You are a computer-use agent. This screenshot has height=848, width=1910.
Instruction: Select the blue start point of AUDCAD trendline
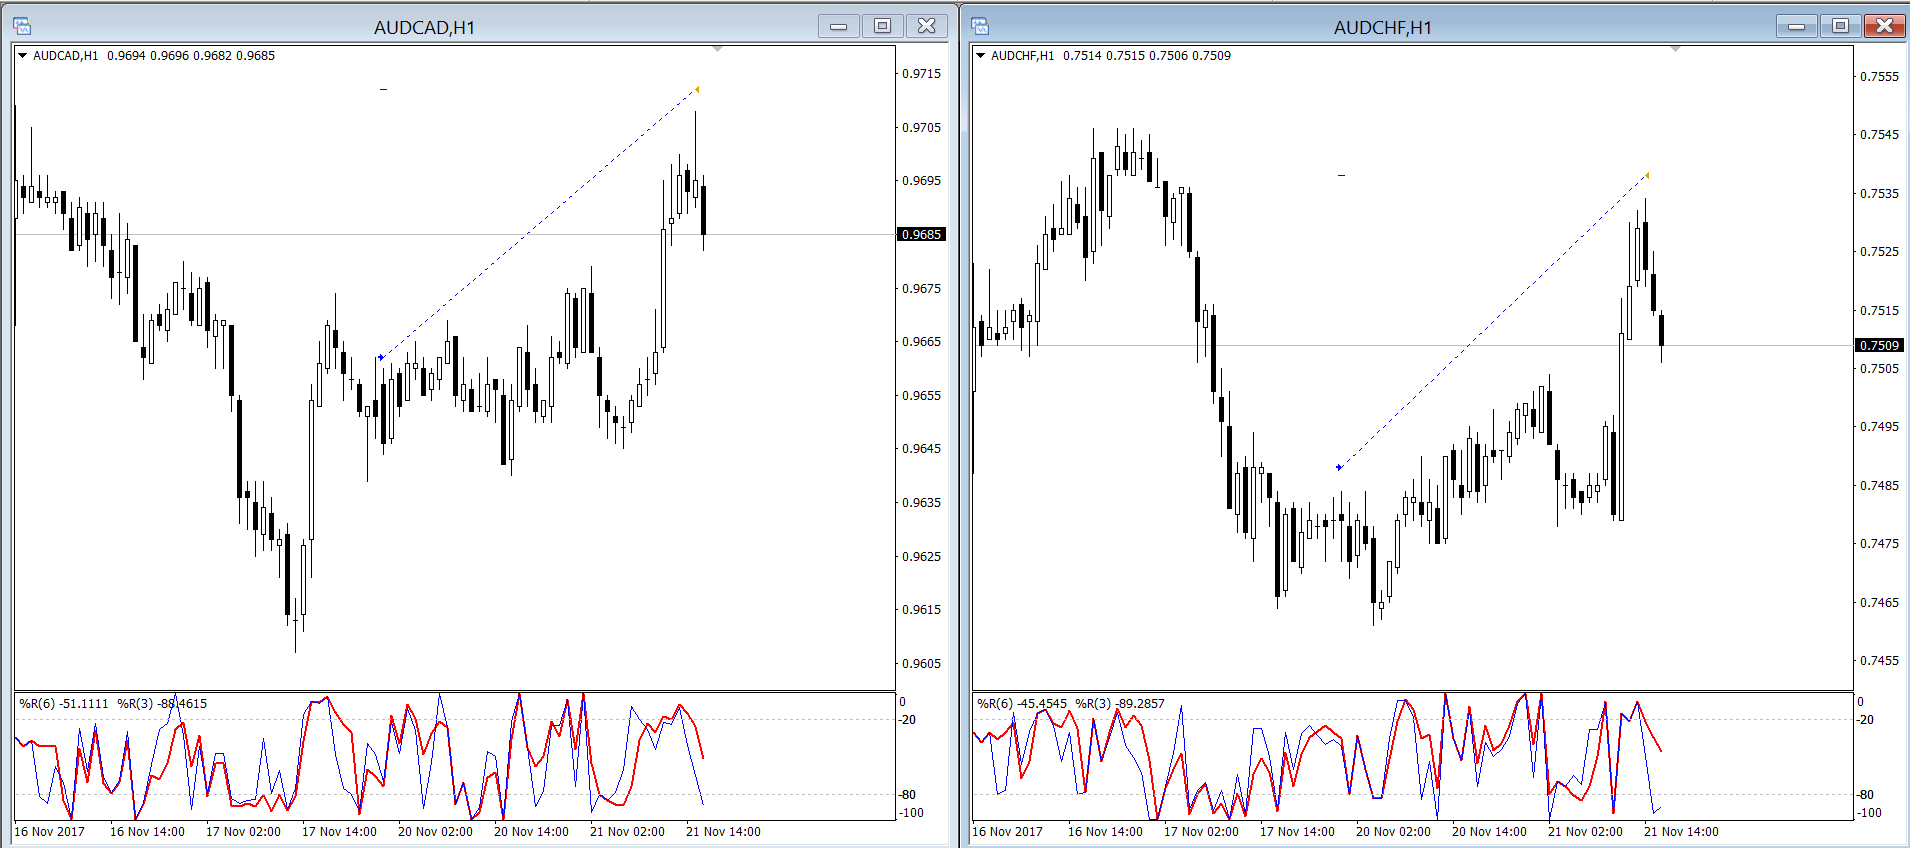coord(381,357)
